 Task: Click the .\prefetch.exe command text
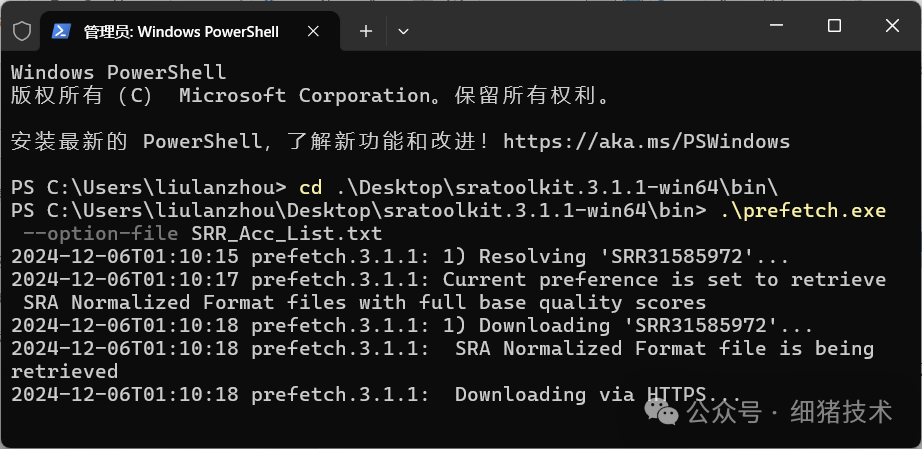coord(802,211)
